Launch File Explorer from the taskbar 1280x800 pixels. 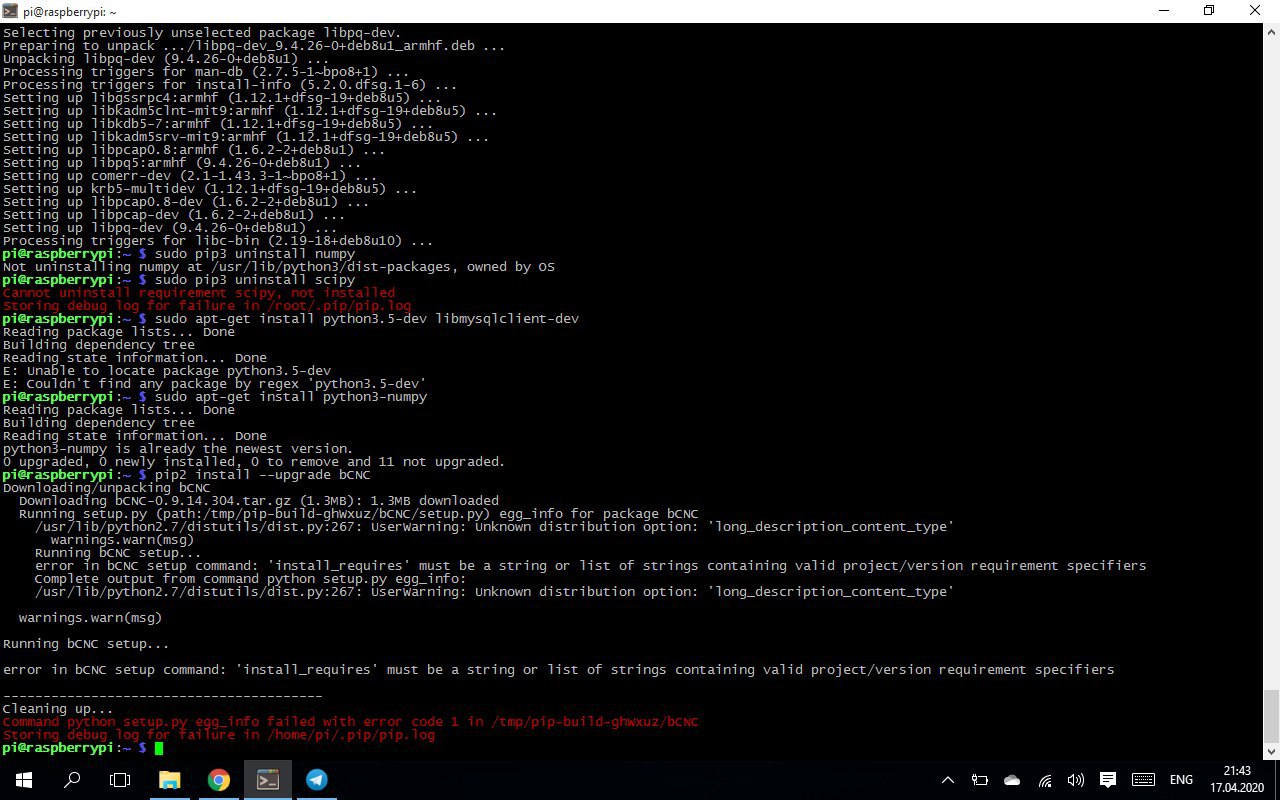169,780
